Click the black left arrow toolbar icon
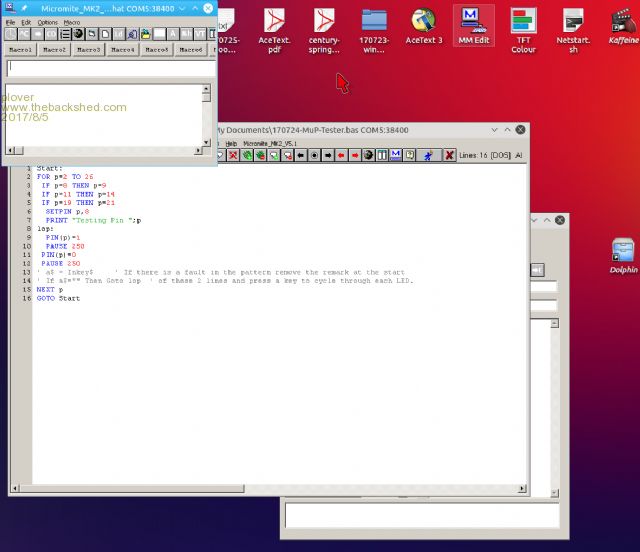The height and width of the screenshot is (552, 640). [300, 155]
